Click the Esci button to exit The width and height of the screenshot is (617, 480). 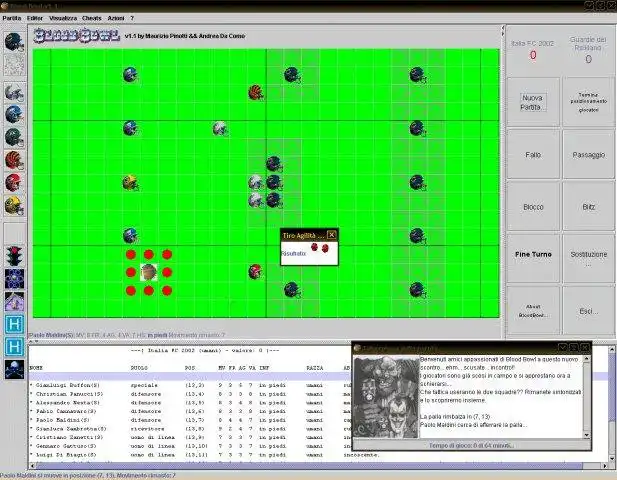pyautogui.click(x=589, y=310)
